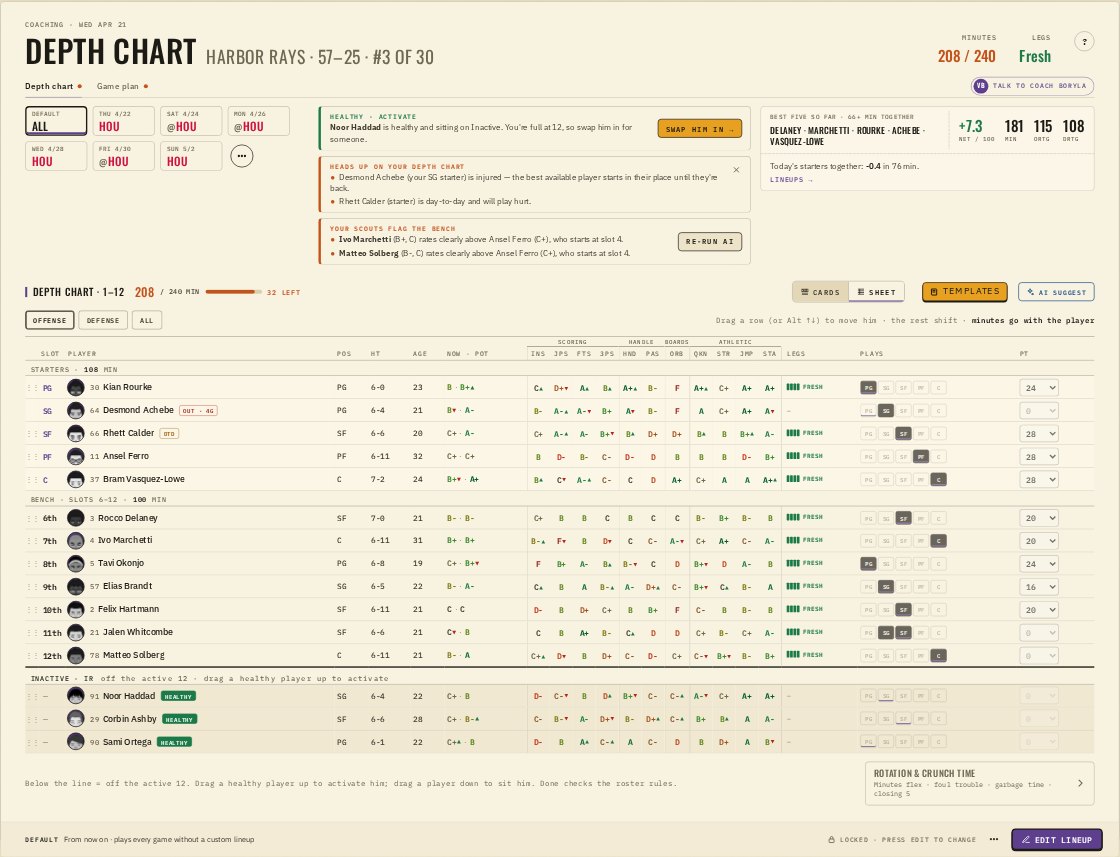Select the DEFENSE ratings tab
Screen dimensions: 1120x857
click(103, 321)
